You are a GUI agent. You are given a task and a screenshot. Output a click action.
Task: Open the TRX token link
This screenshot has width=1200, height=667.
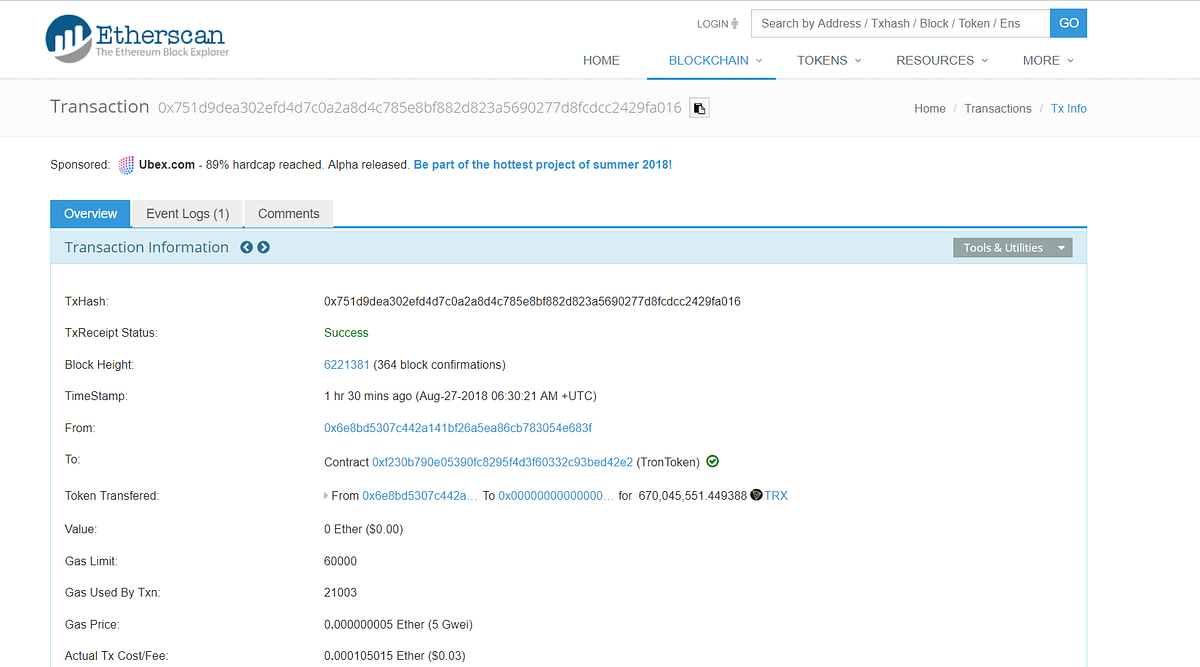(776, 496)
